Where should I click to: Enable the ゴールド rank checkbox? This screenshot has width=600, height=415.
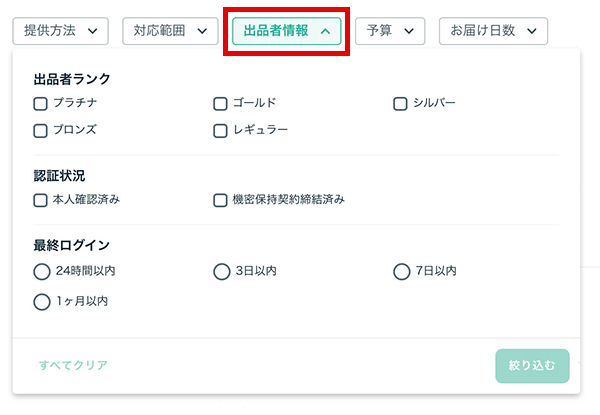pyautogui.click(x=220, y=104)
